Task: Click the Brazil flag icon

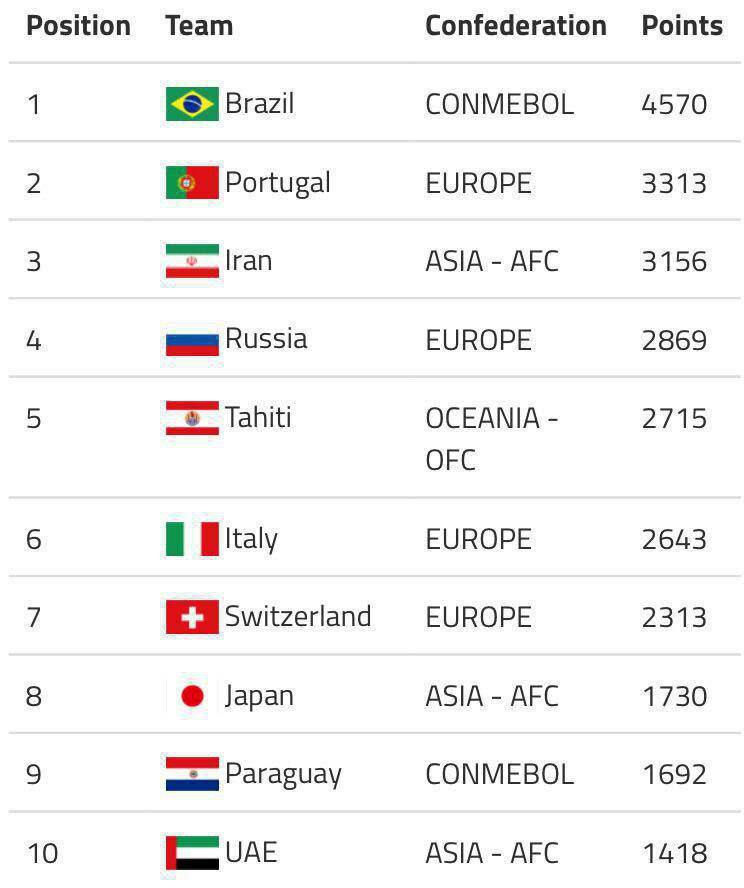Action: pos(192,104)
